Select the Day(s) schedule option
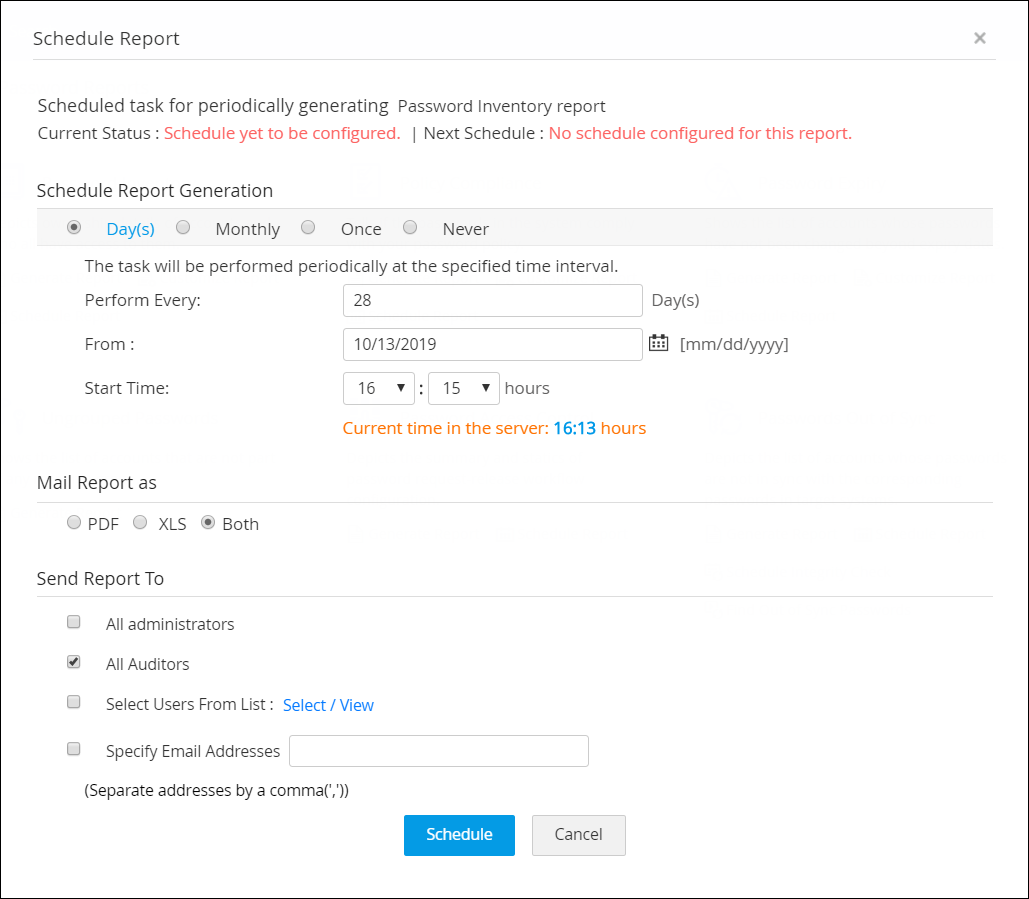Image resolution: width=1029 pixels, height=899 pixels. pos(74,228)
